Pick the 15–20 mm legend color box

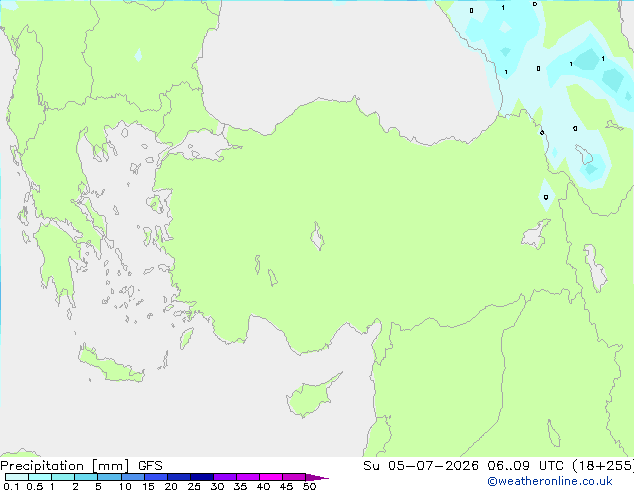pyautogui.click(x=156, y=477)
